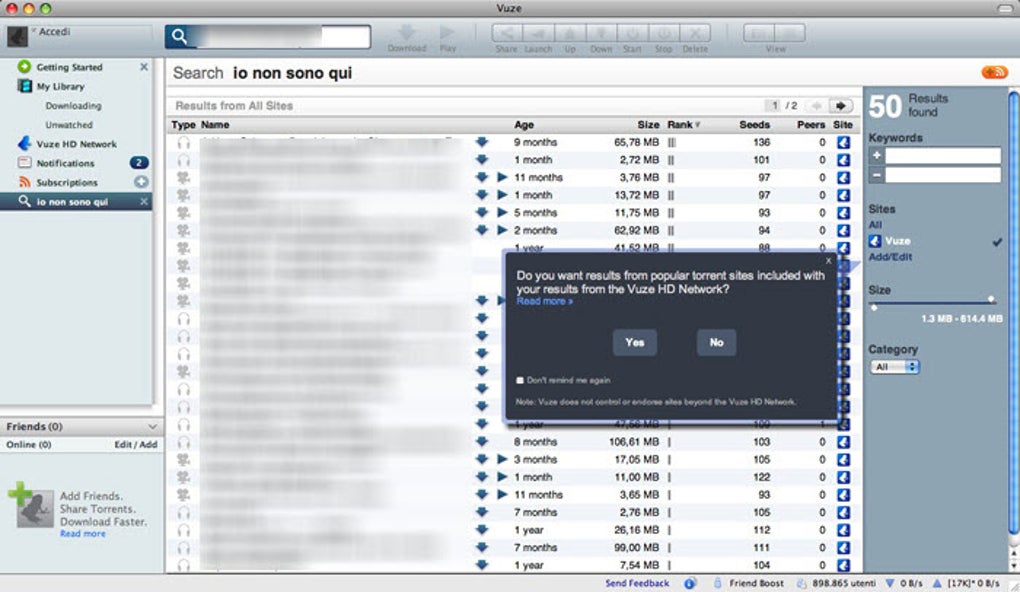This screenshot has height=592, width=1020.
Task: Click the exclude keyword input field
Action: tap(943, 174)
